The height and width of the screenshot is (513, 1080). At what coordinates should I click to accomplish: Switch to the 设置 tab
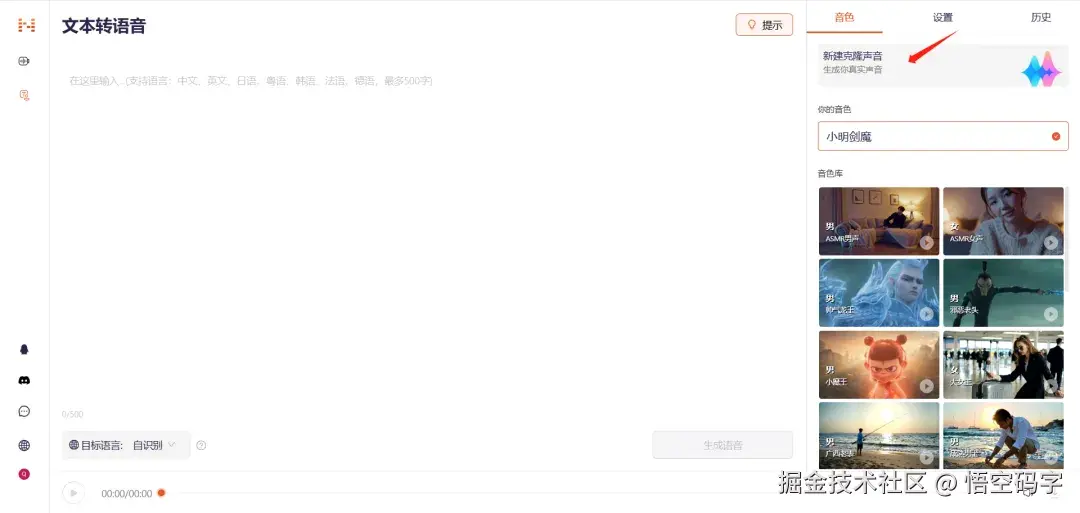point(943,18)
